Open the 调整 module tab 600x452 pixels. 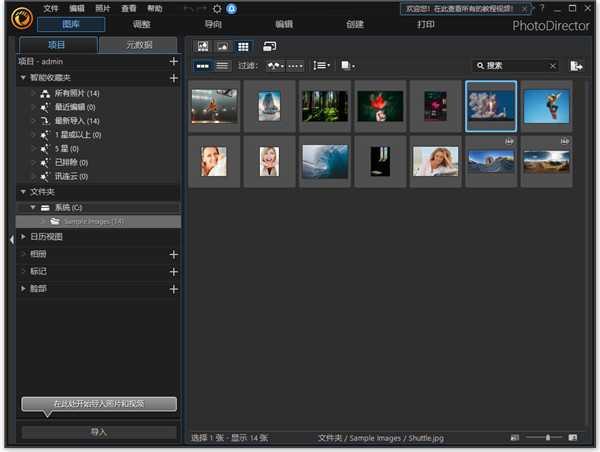click(x=142, y=24)
